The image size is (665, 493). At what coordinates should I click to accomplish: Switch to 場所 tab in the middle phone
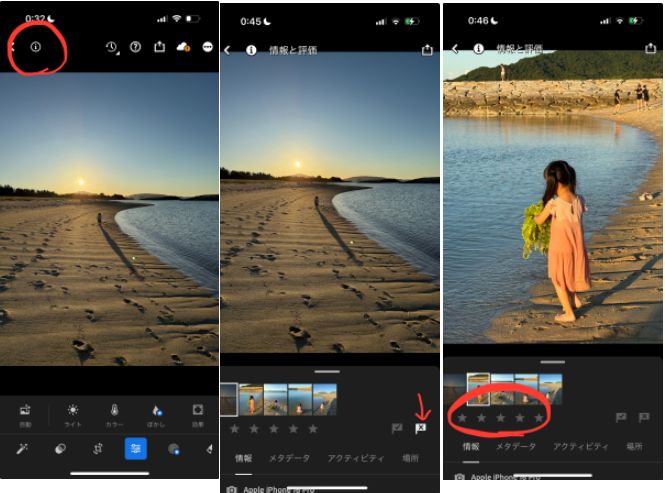(410, 458)
